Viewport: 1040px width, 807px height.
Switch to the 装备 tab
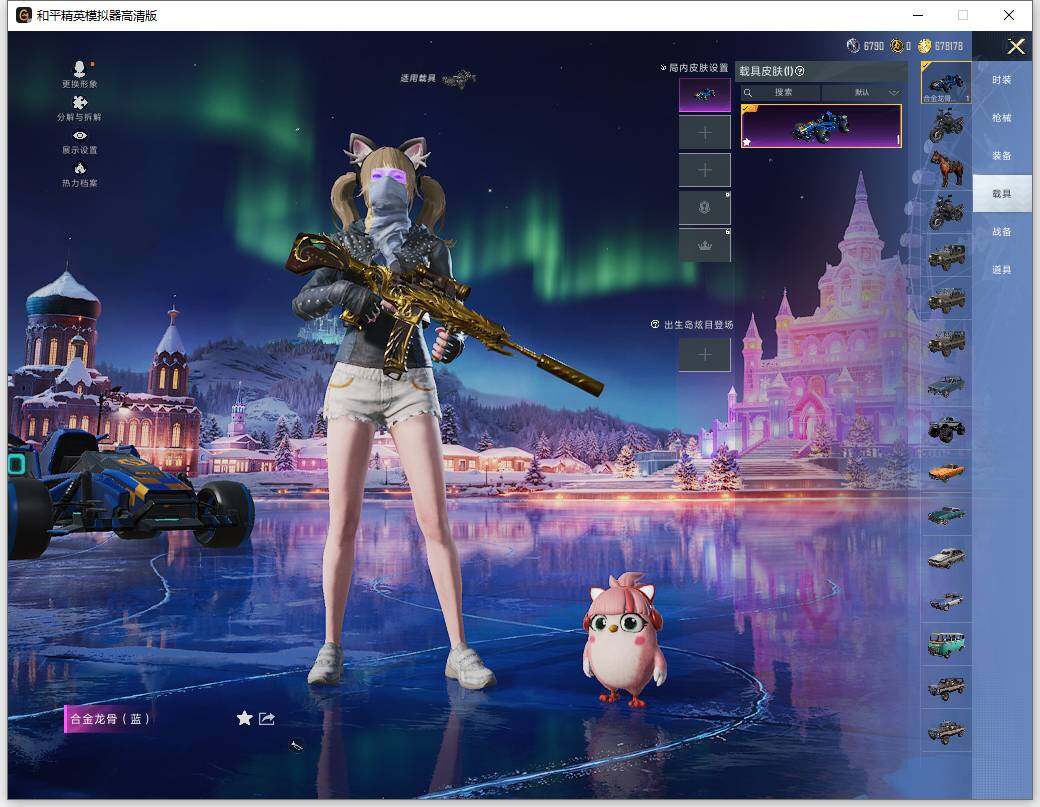click(x=1002, y=156)
